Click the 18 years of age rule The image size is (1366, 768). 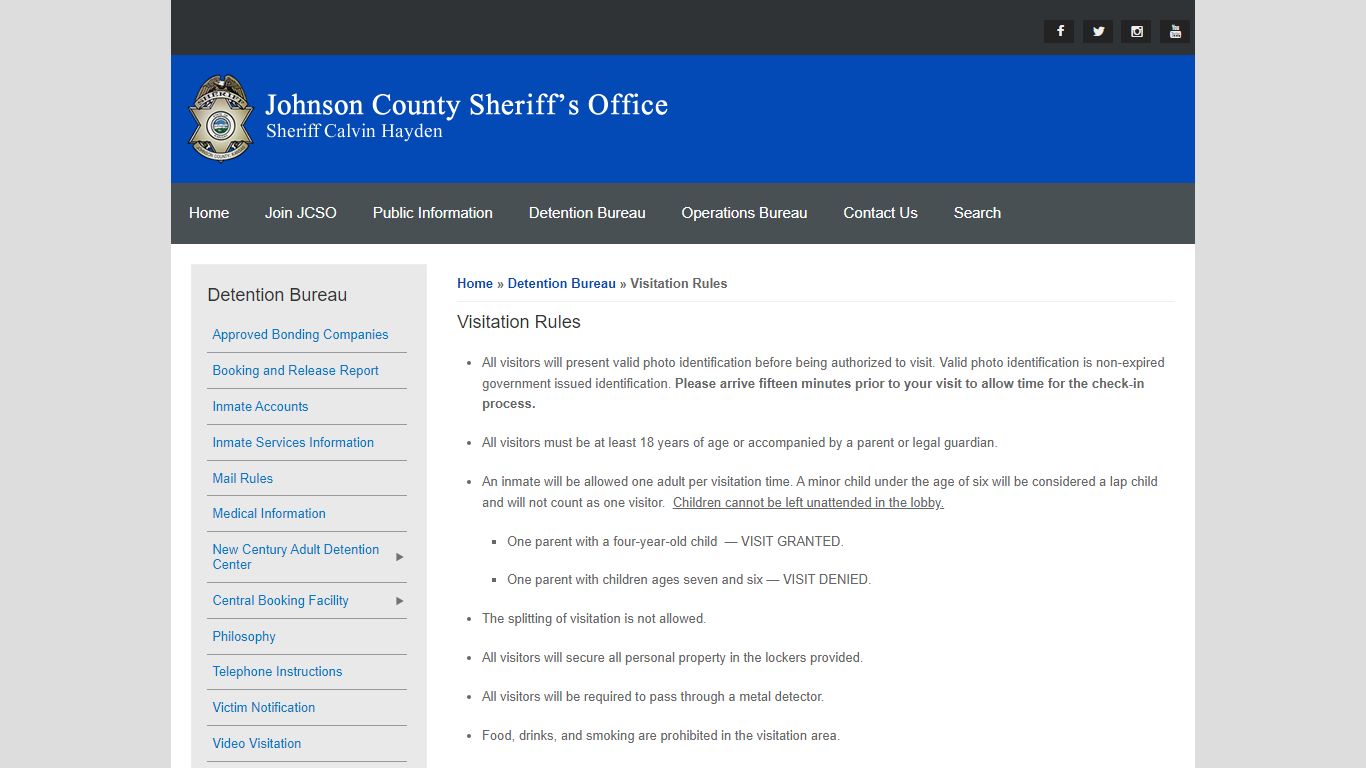(740, 442)
